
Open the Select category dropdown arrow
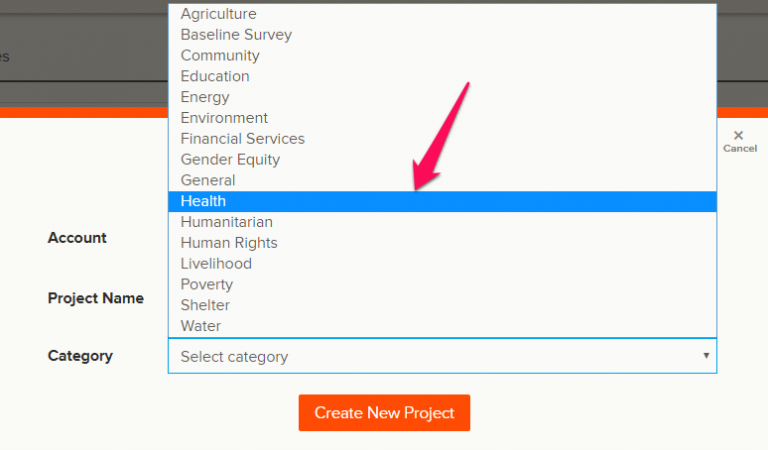(x=705, y=356)
